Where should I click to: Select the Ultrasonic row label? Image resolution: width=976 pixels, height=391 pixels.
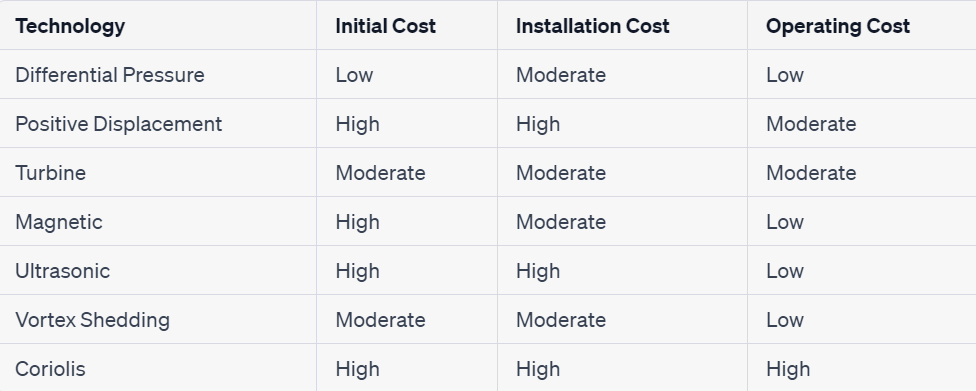[x=62, y=271]
